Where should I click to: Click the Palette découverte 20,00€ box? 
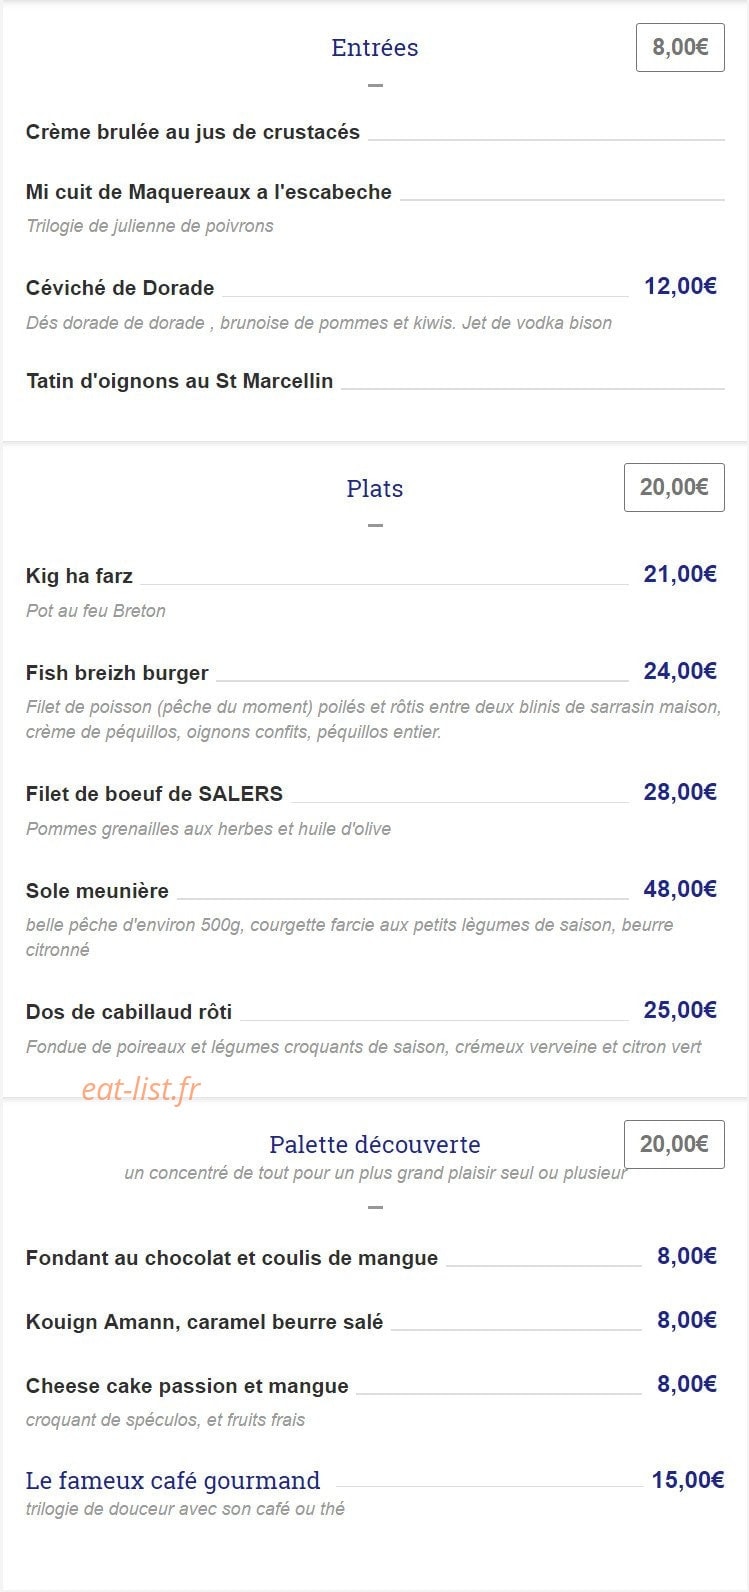[674, 1144]
